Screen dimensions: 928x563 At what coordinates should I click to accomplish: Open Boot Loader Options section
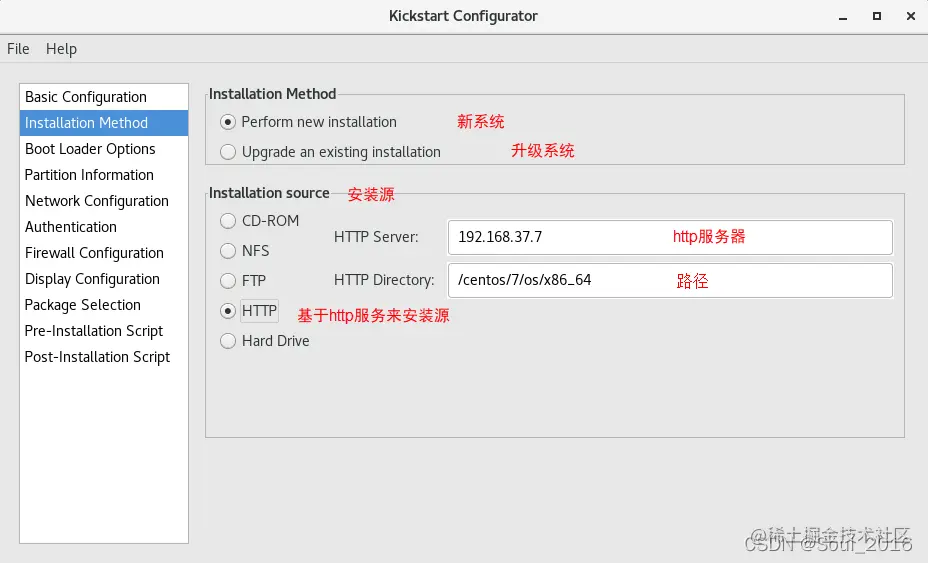(x=104, y=149)
